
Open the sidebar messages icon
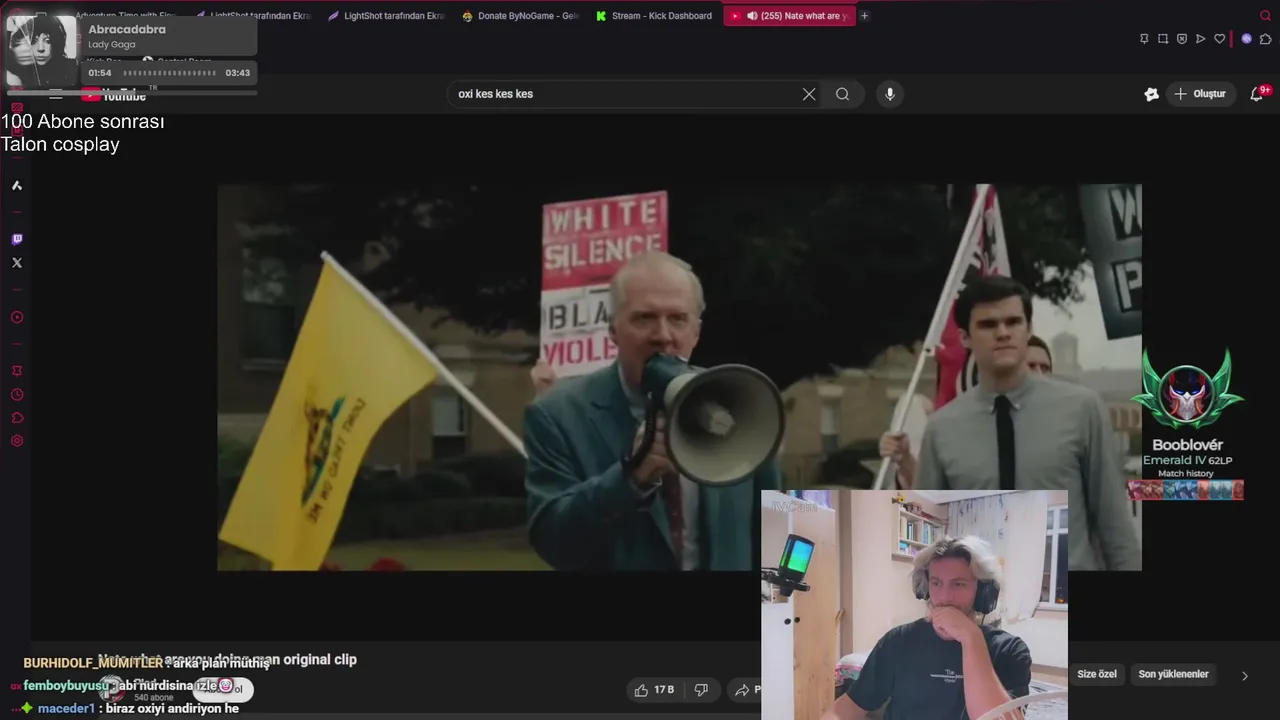tap(17, 418)
